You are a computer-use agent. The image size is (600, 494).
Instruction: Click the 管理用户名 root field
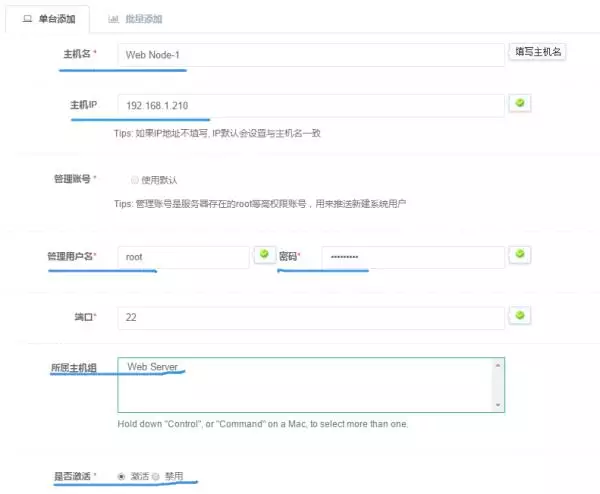183,257
